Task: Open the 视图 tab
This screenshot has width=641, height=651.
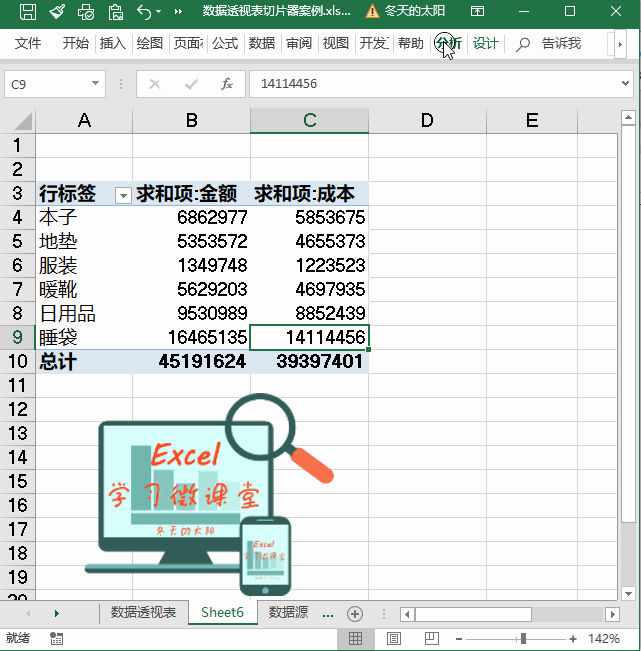Action: (x=335, y=43)
